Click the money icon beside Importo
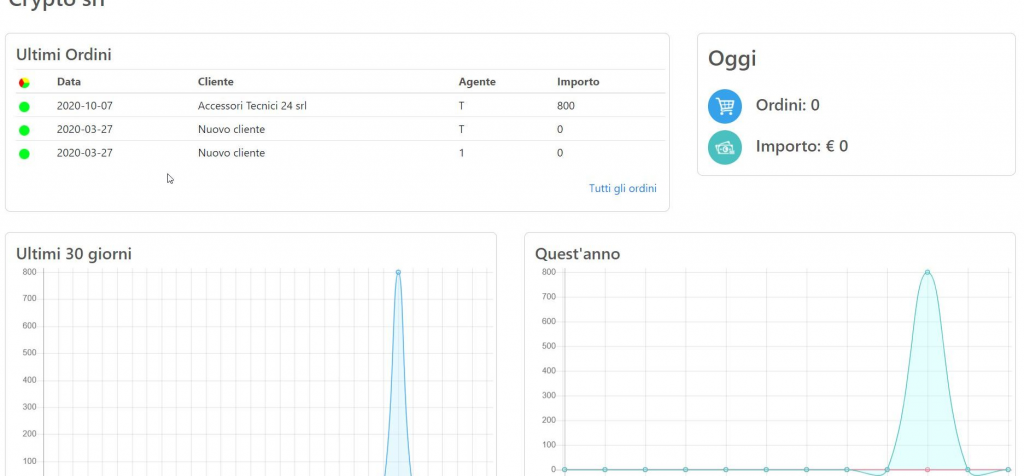Viewport: 1024px width, 476px height. click(725, 147)
